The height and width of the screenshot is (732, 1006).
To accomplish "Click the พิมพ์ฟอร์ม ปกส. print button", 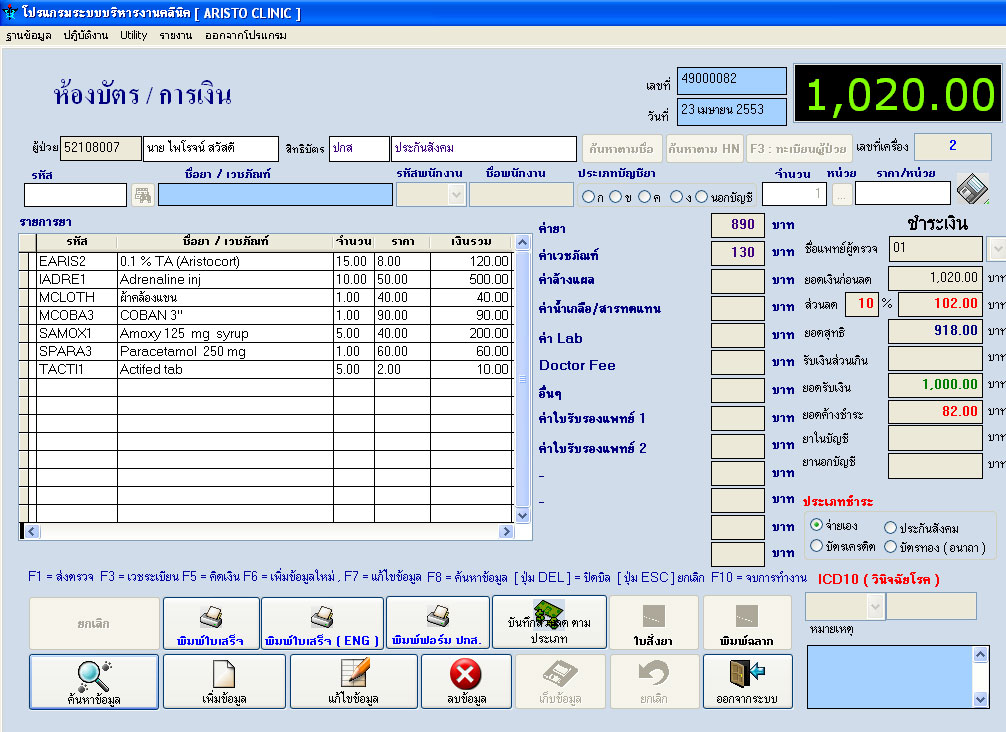I will coord(437,623).
